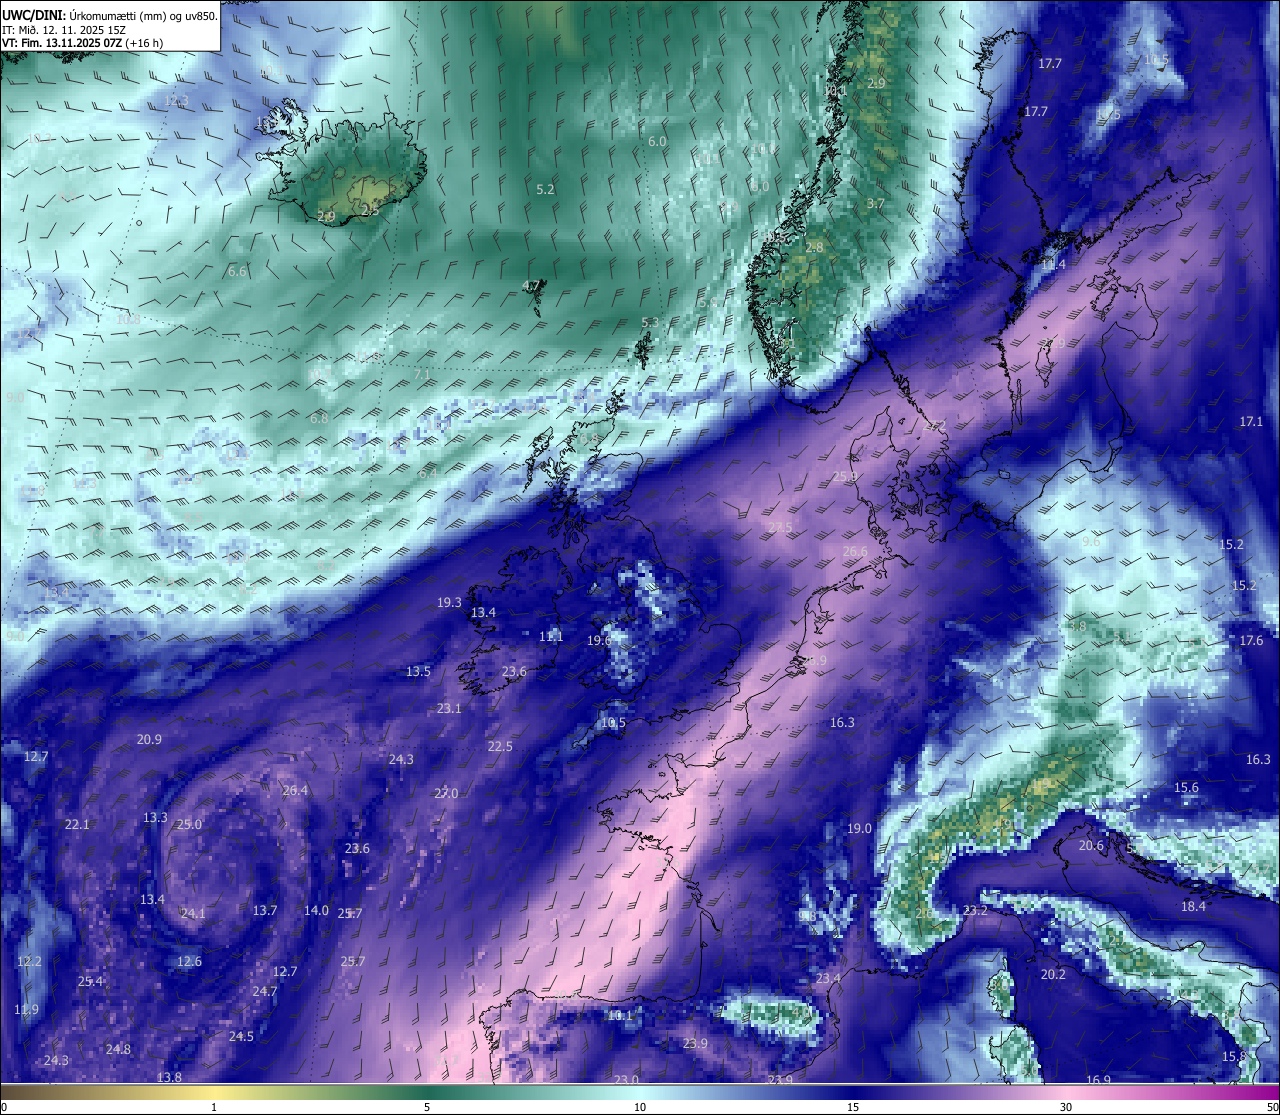Click the map value 14.0

click(316, 911)
